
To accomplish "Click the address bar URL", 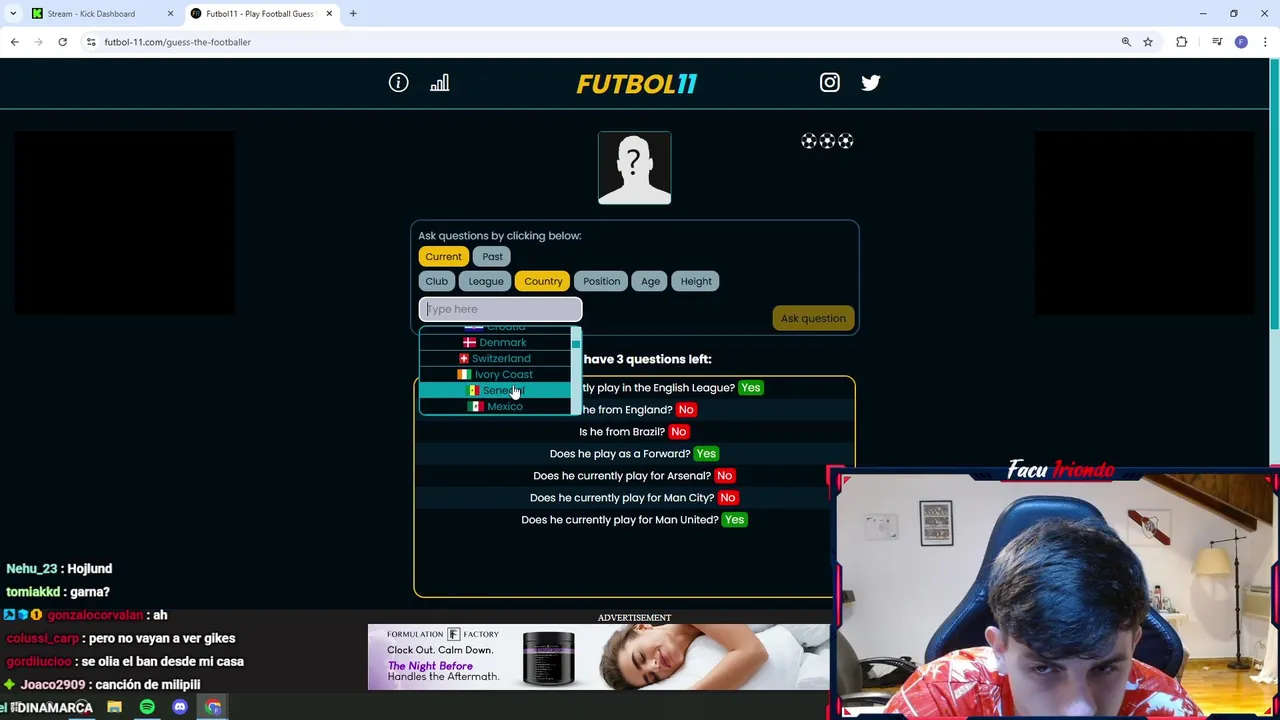I will (x=177, y=42).
